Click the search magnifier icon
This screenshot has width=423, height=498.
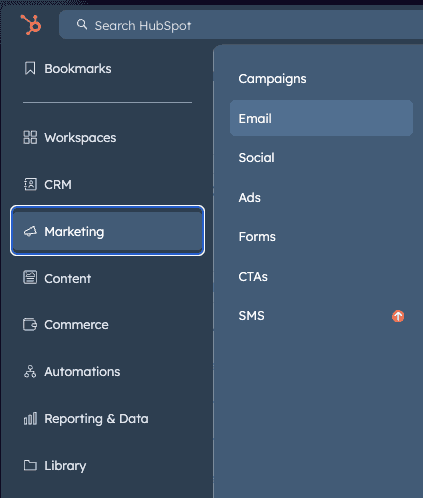pyautogui.click(x=82, y=24)
